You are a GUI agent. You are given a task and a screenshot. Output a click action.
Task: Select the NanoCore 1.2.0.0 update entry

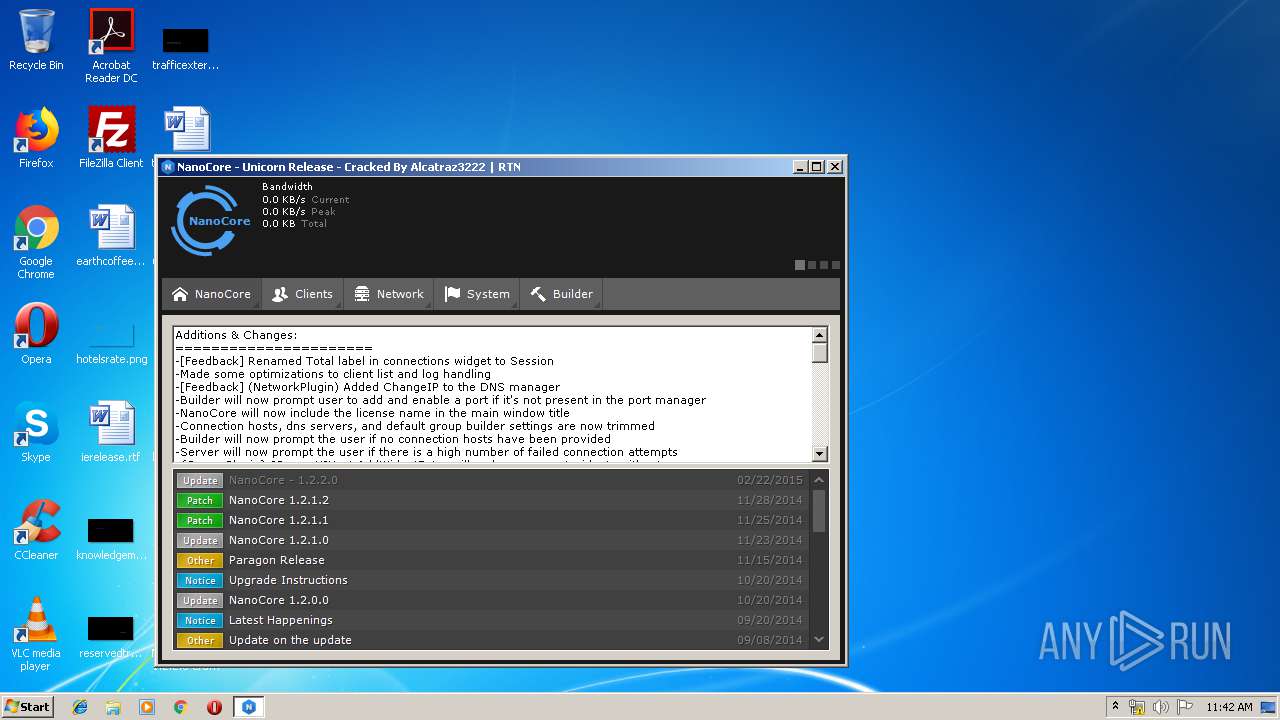[490, 600]
